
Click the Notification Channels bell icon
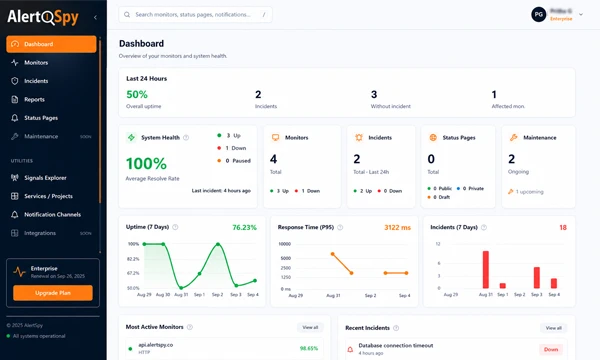tap(15, 214)
